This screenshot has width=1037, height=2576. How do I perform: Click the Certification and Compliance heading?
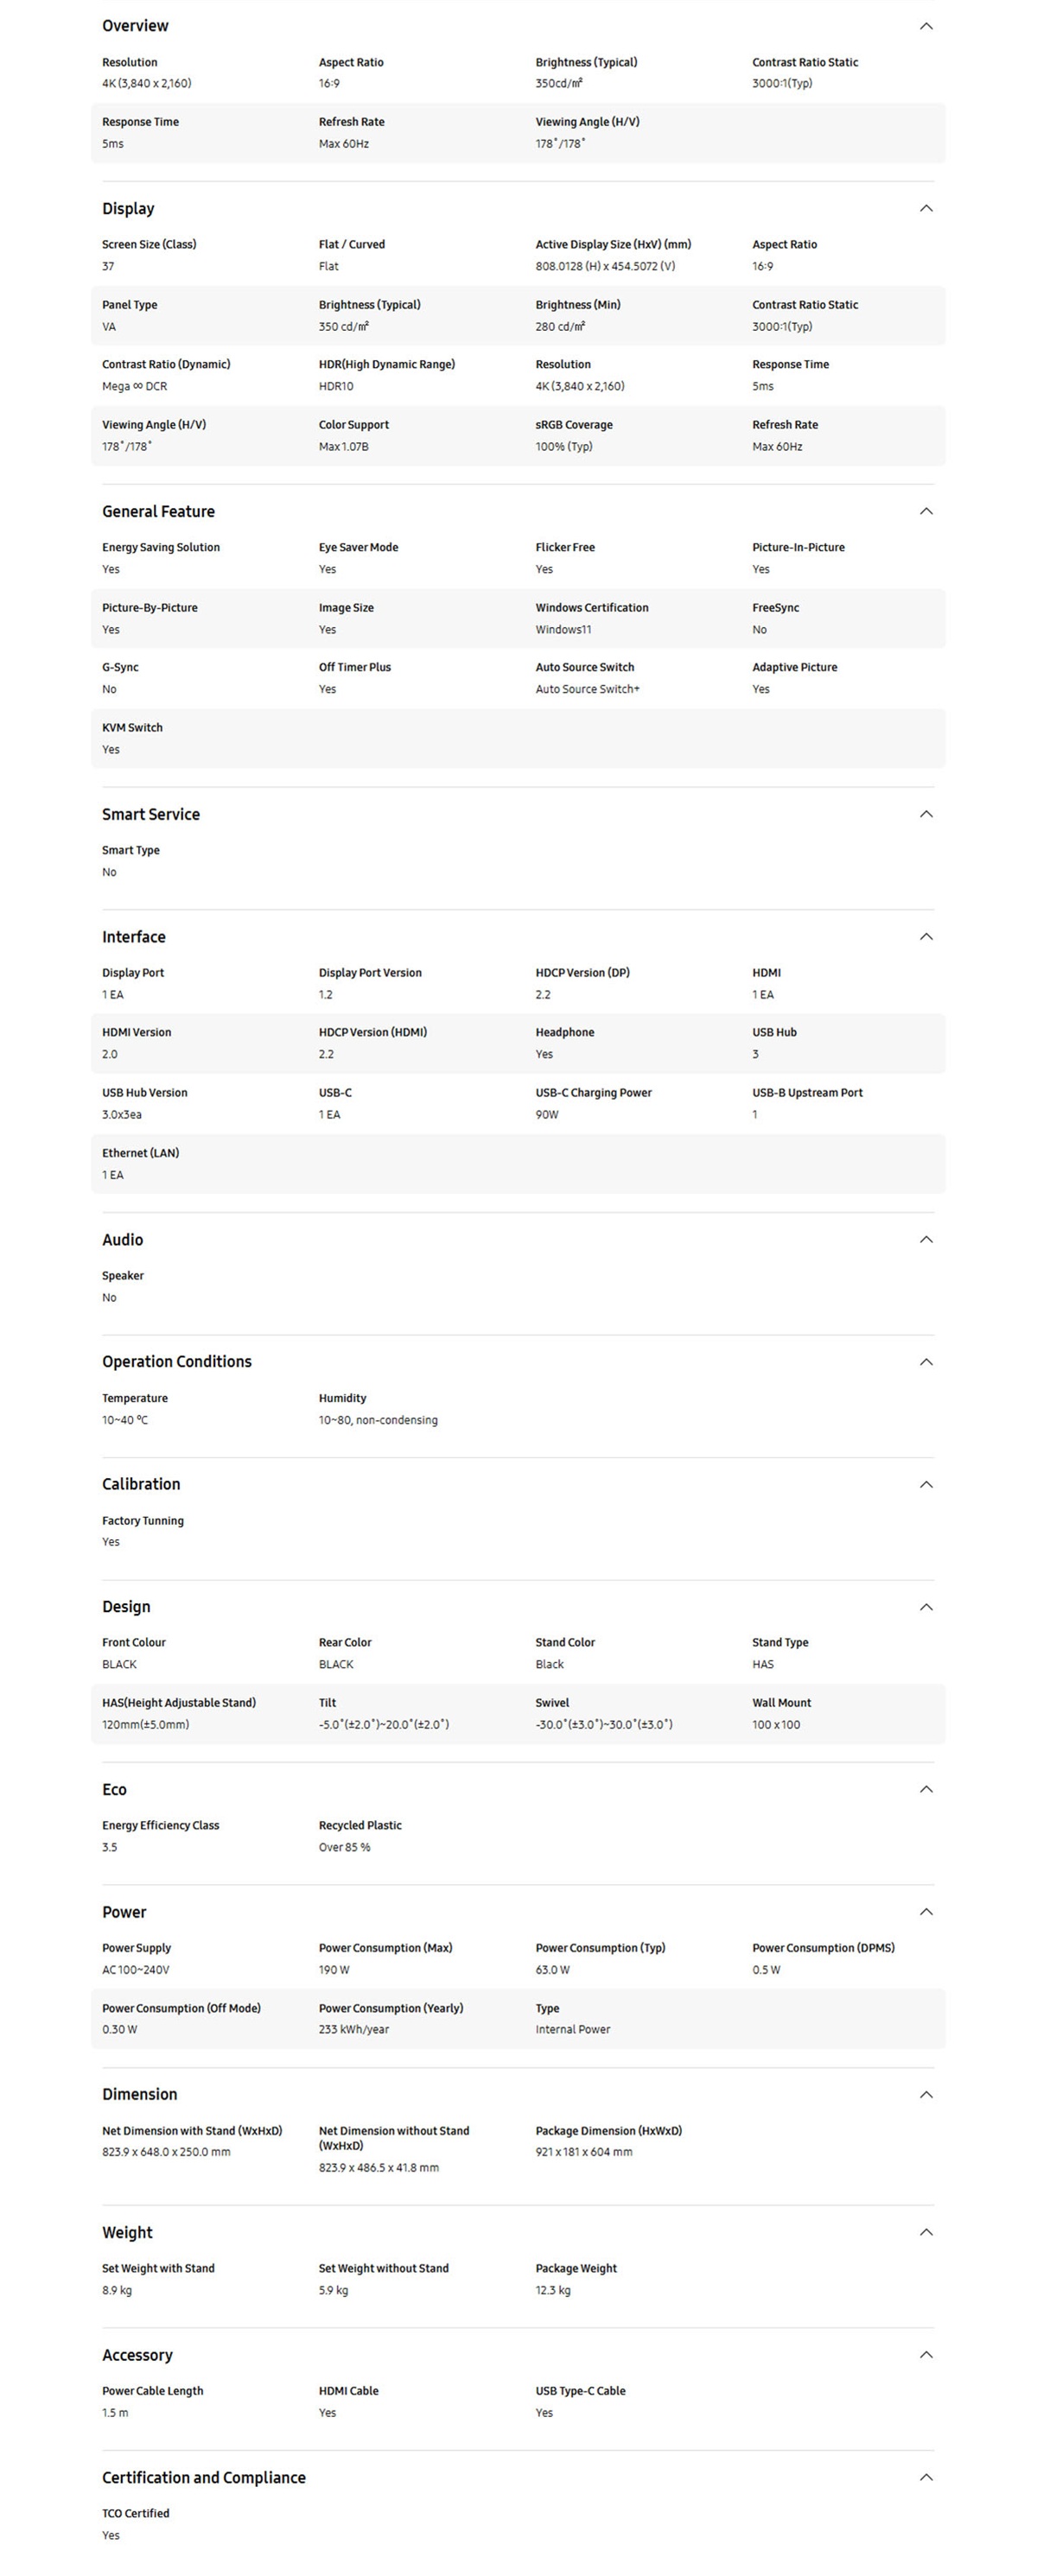pyautogui.click(x=204, y=2478)
